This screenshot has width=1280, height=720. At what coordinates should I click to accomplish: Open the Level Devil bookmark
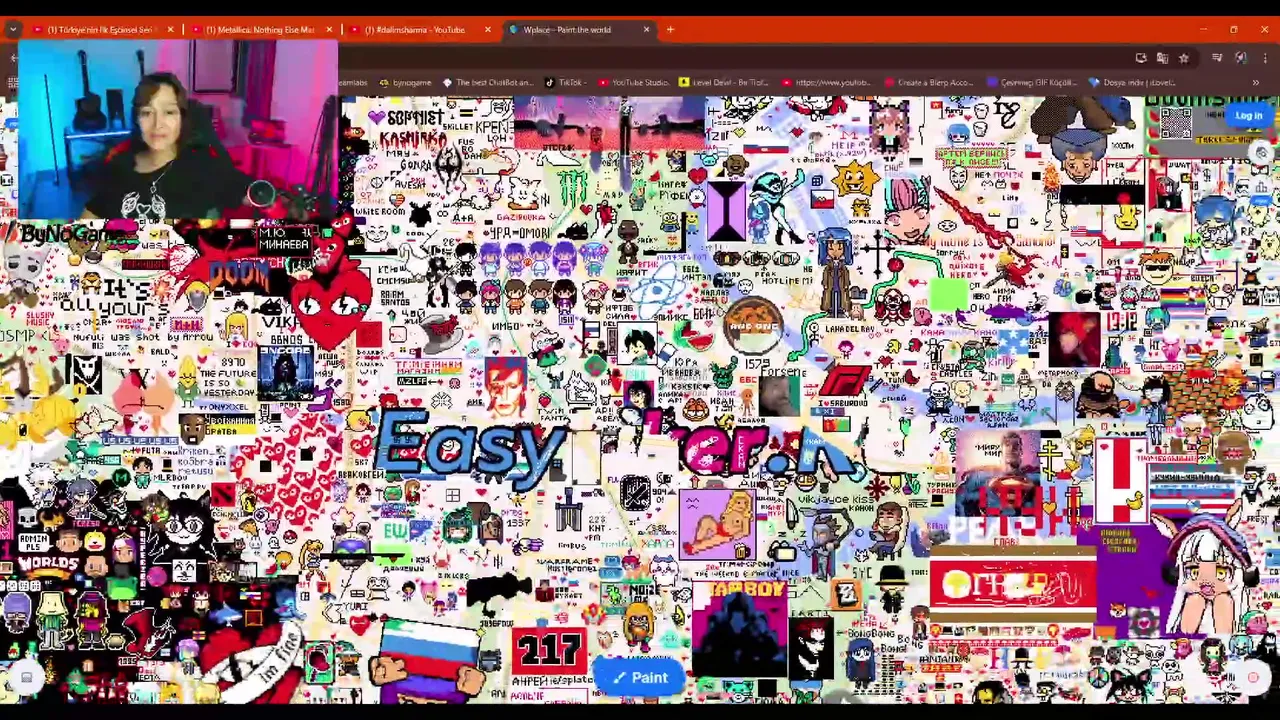click(725, 82)
